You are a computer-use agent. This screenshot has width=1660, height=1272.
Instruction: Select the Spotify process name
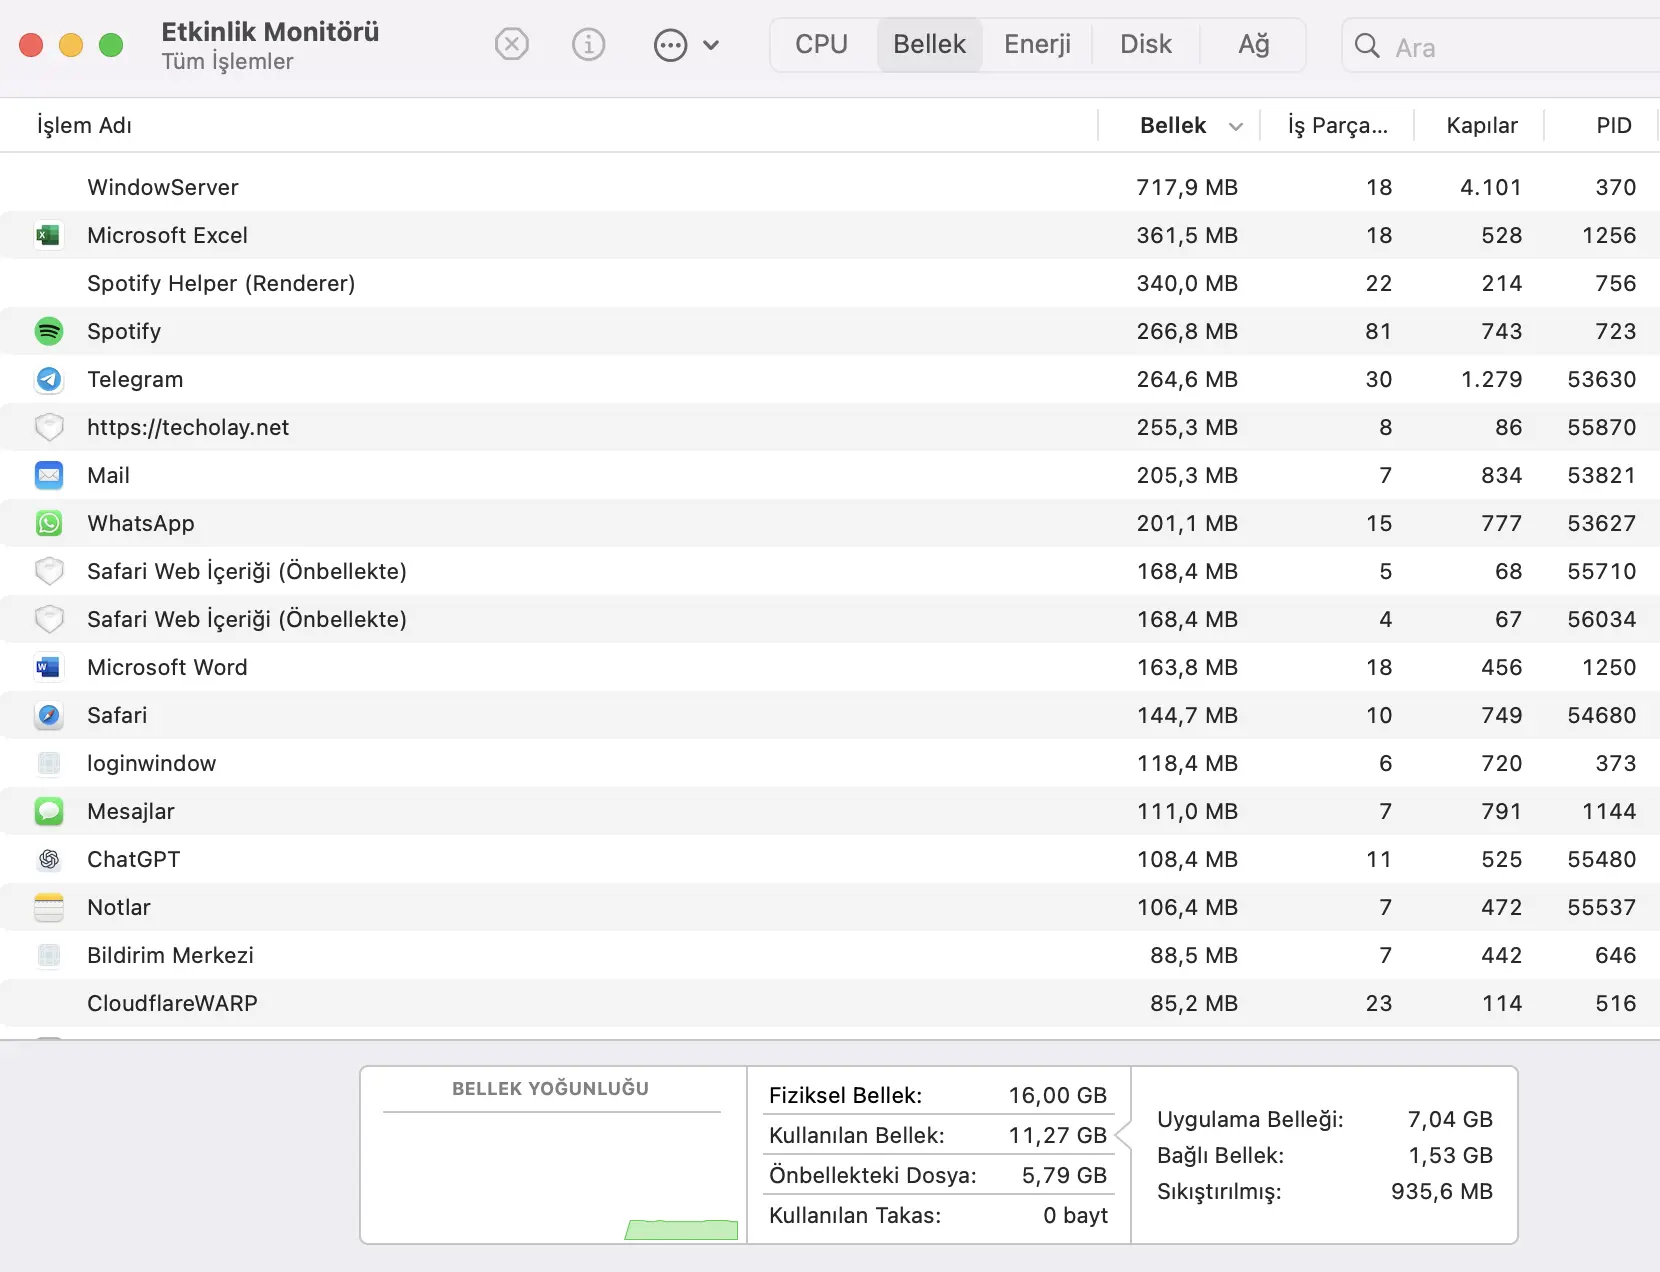124,331
